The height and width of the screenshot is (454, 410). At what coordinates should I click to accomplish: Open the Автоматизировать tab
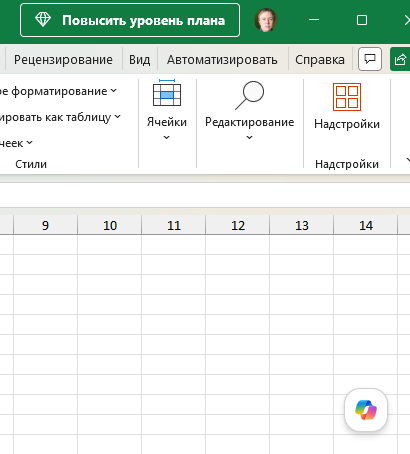coord(222,60)
